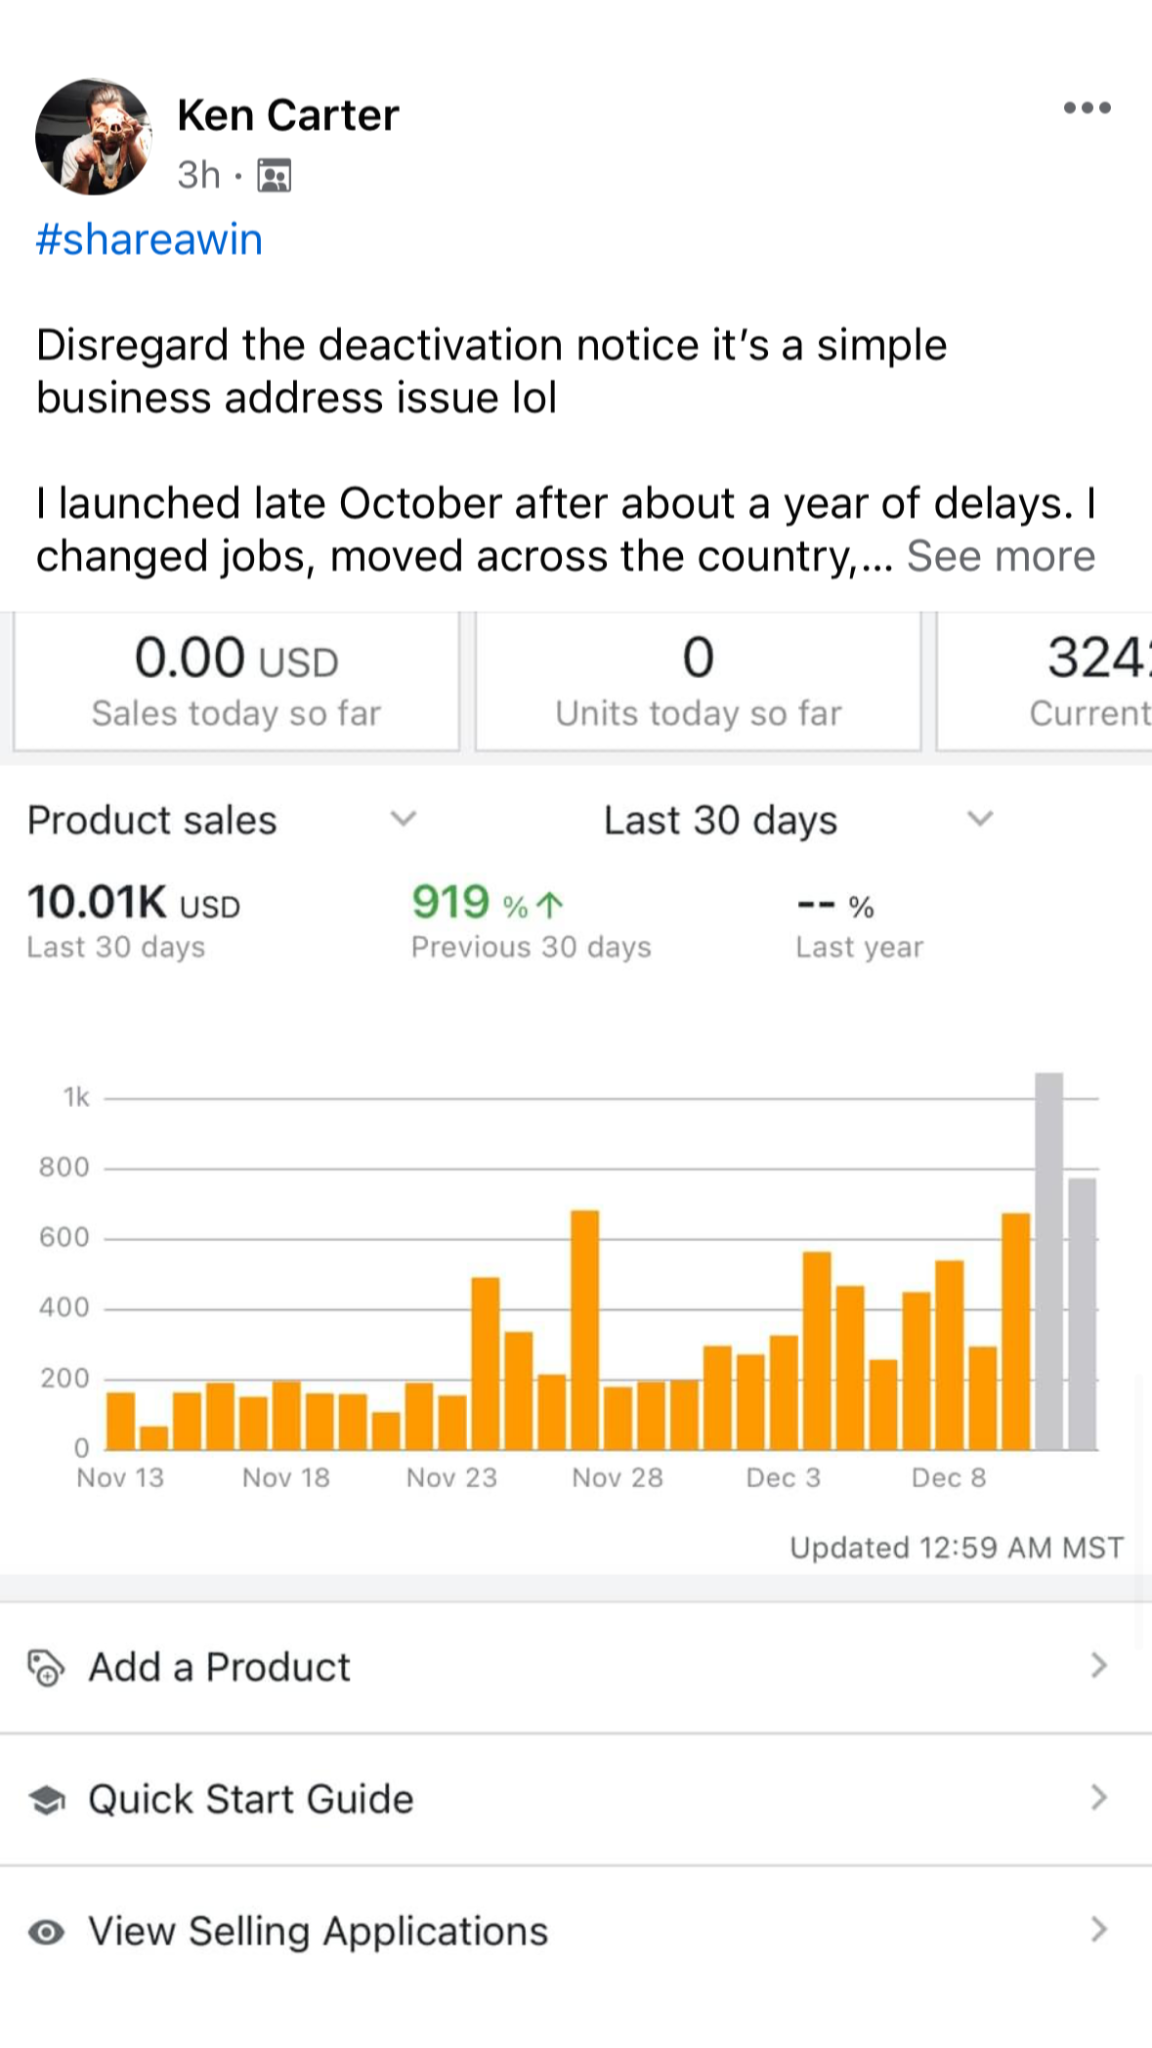The height and width of the screenshot is (2048, 1152).
Task: Open View Selling Applications chevron arrow
Action: 1099,1930
